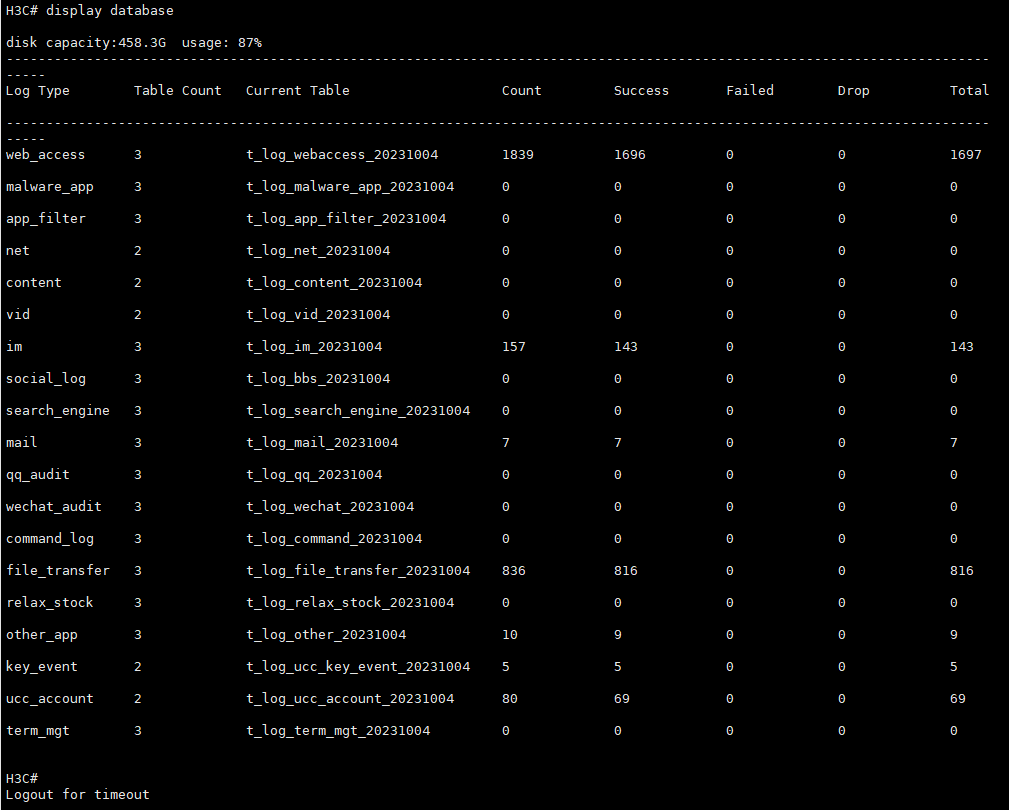
Task: Click the 'Table Count' column header
Action: click(178, 91)
